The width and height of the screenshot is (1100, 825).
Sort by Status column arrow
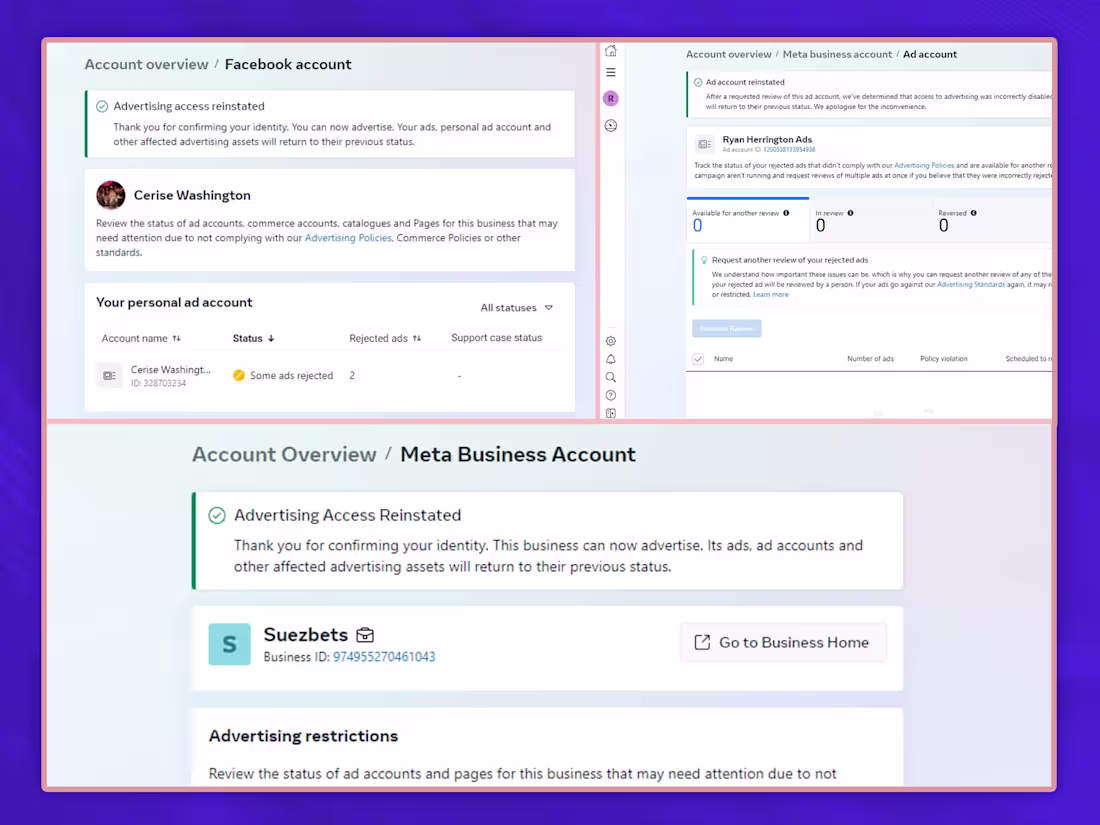[271, 338]
